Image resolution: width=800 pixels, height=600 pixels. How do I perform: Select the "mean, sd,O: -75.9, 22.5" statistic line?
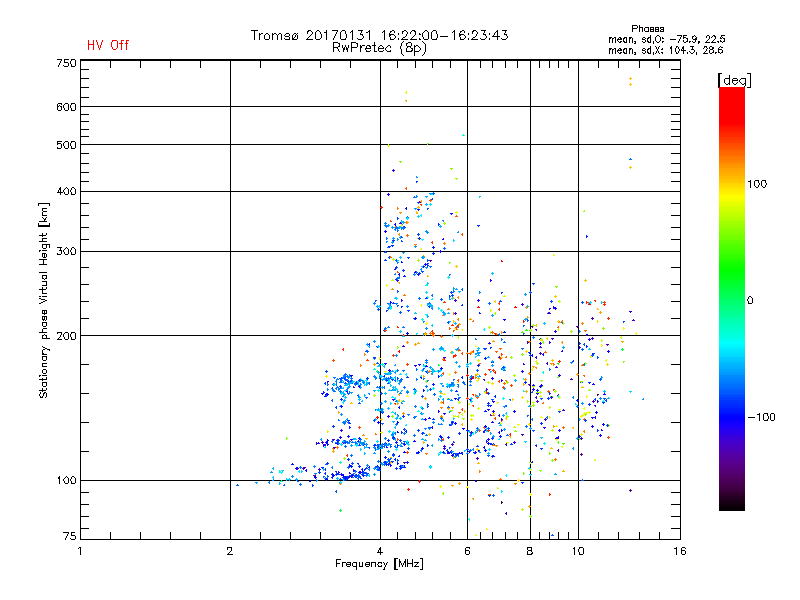tap(666, 39)
